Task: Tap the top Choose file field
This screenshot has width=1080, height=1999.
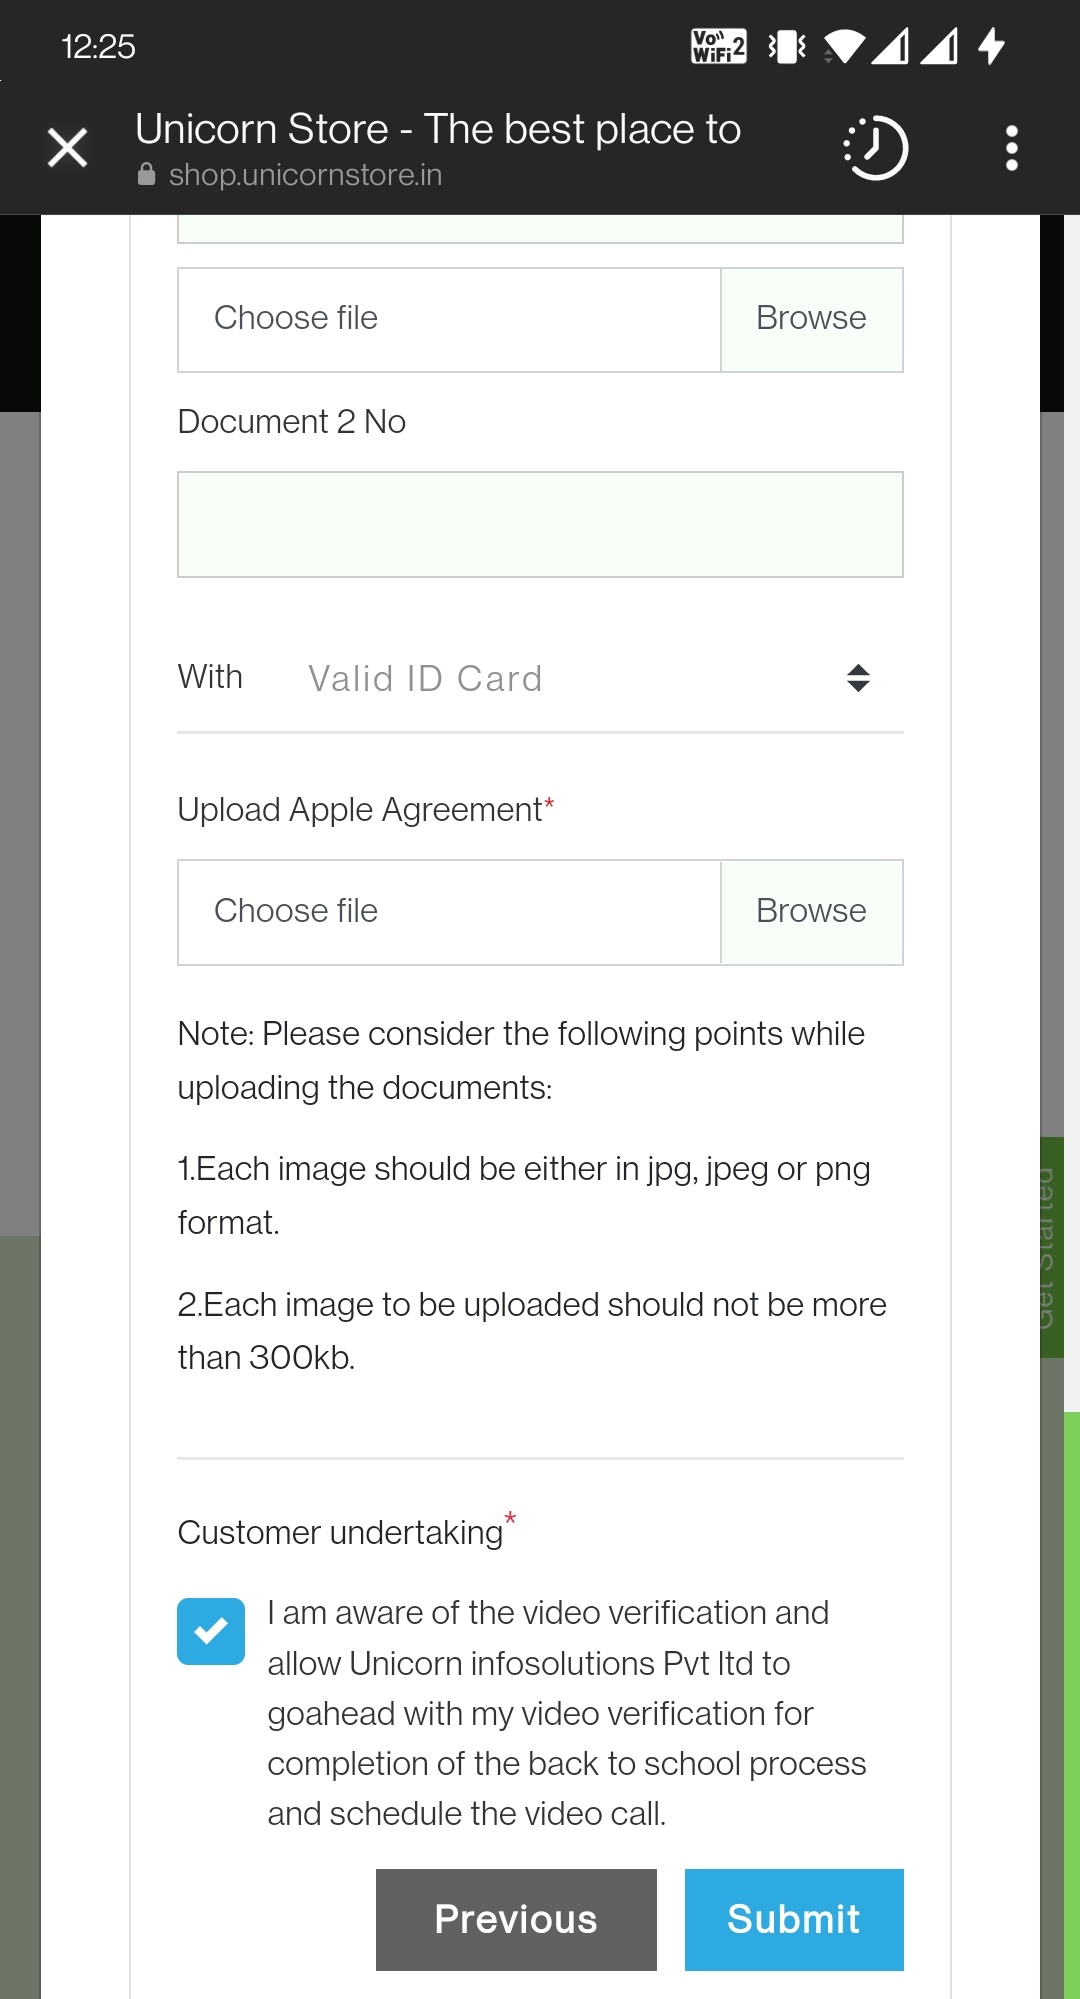Action: 449,319
